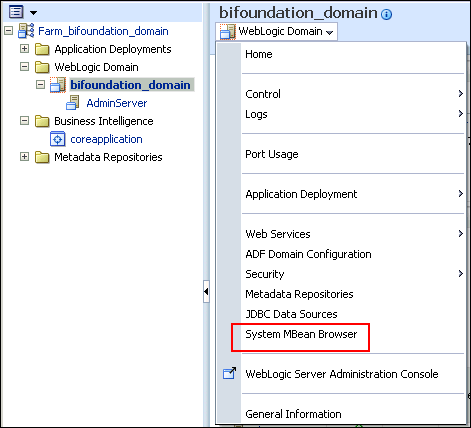Open the AdminServer link

pyautogui.click(x=117, y=103)
